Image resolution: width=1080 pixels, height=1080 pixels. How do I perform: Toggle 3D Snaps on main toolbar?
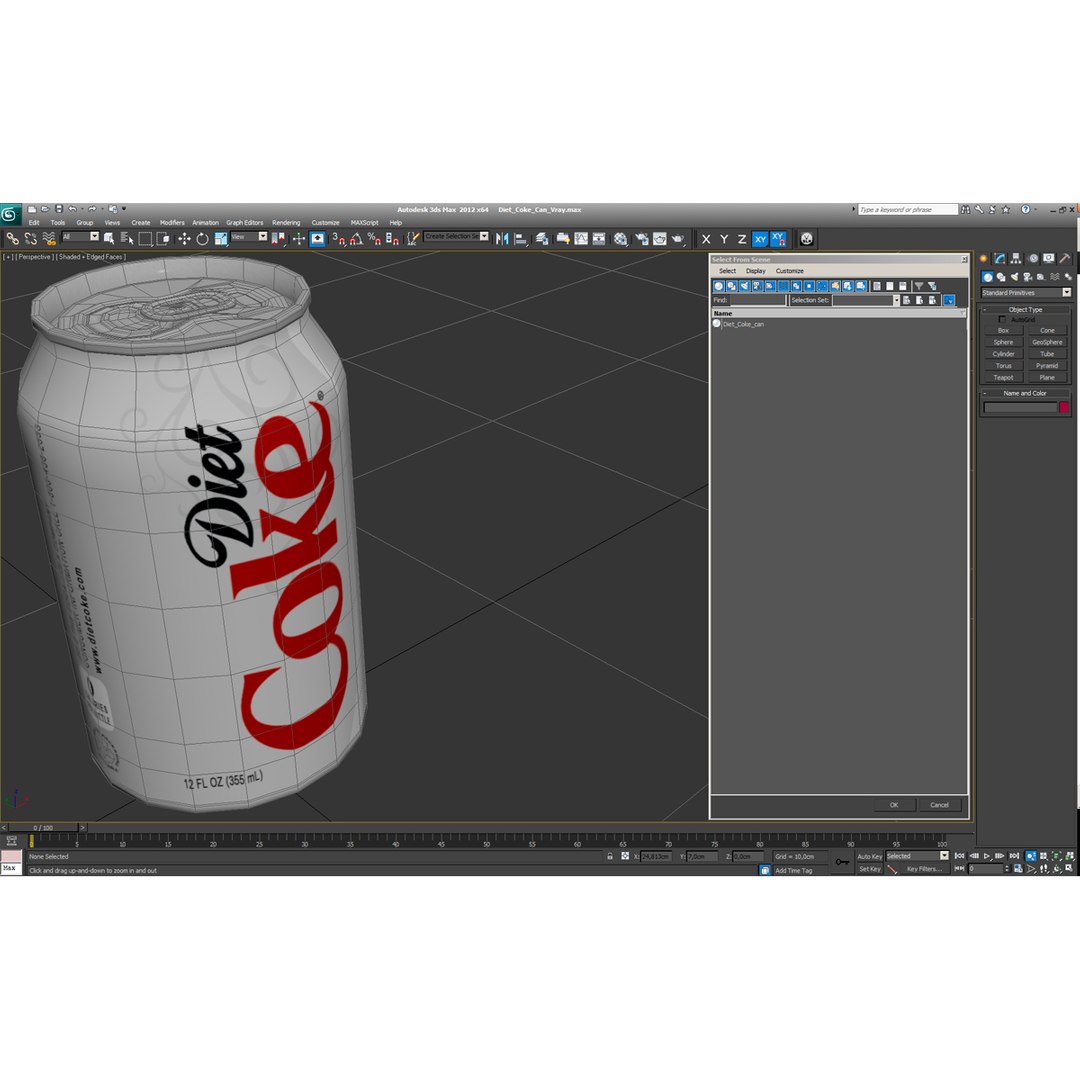pyautogui.click(x=338, y=239)
